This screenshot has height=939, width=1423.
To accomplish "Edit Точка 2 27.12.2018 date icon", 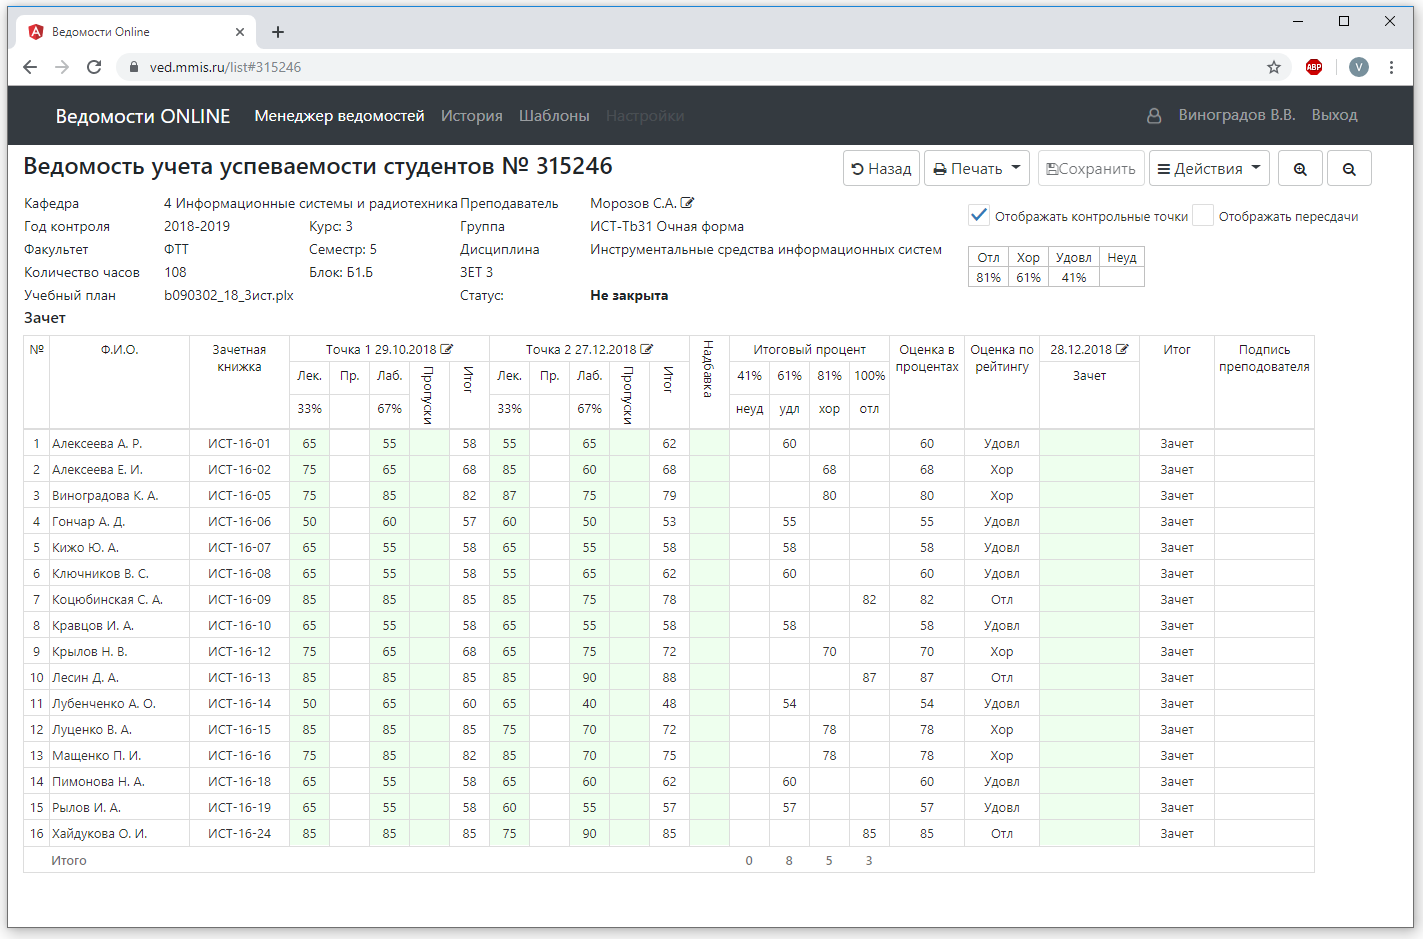I will pos(647,349).
